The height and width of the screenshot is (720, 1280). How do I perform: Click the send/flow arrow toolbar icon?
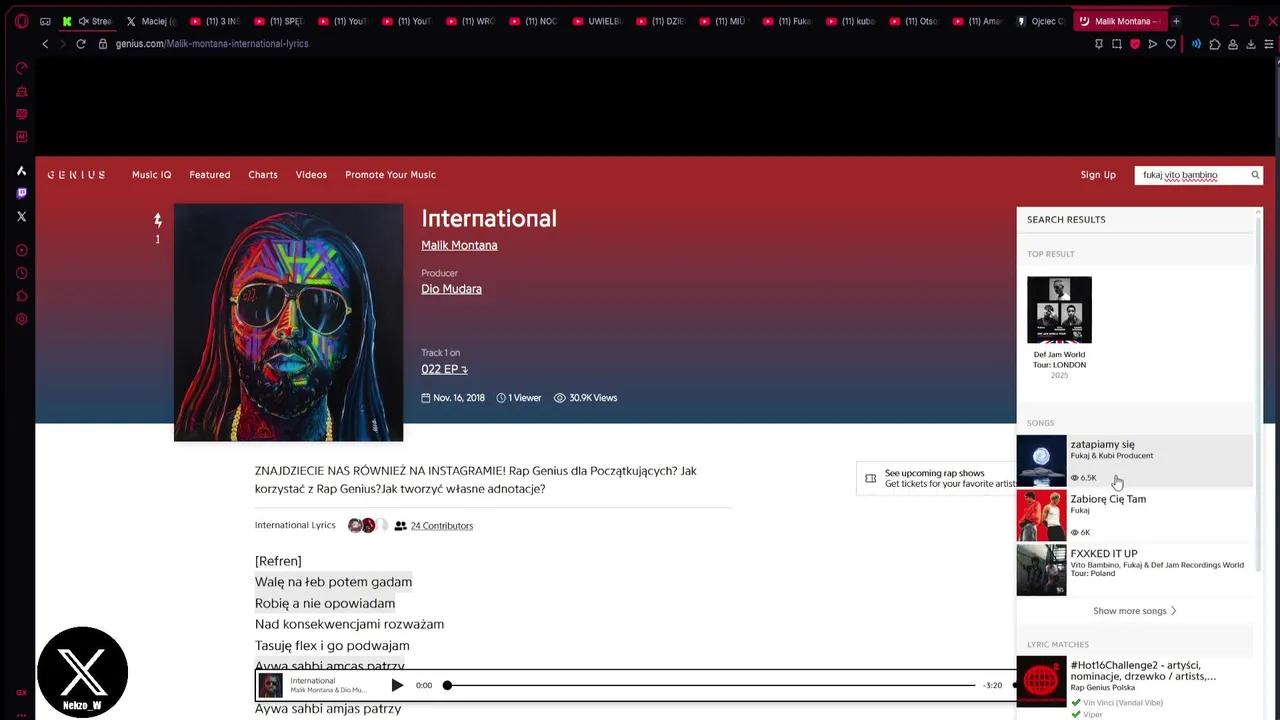click(1152, 44)
